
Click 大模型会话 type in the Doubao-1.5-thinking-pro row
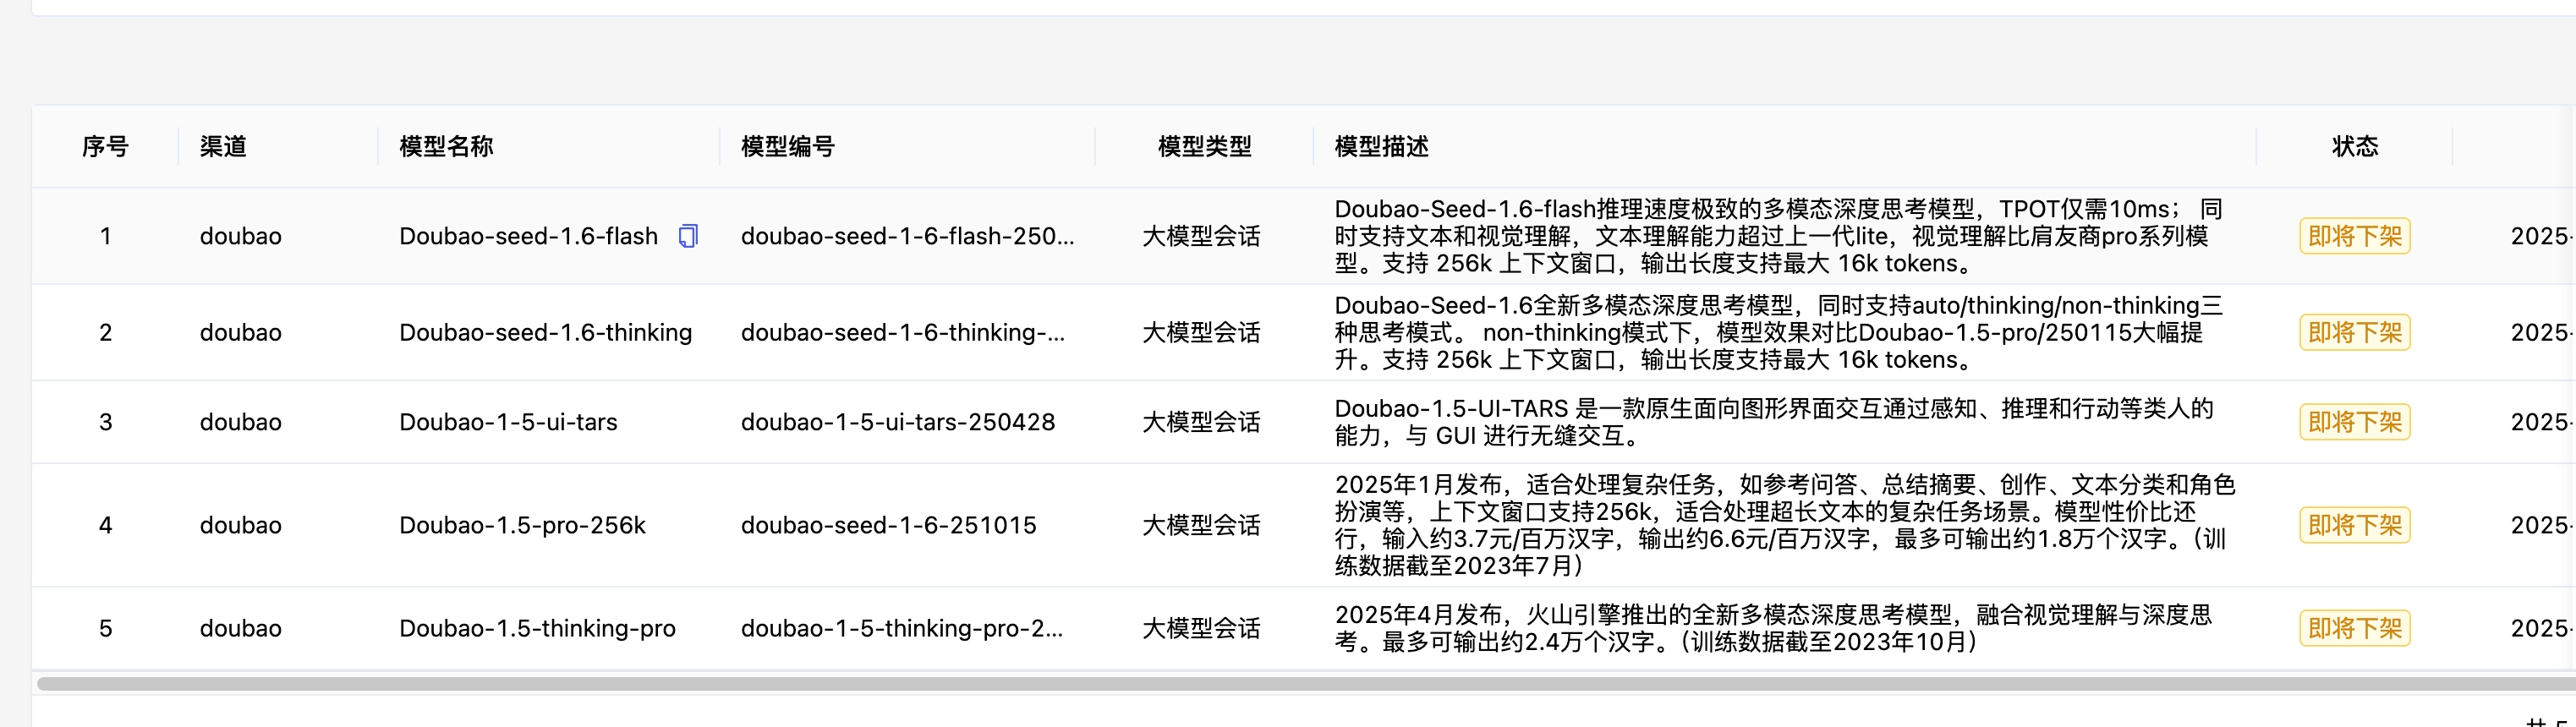point(1201,628)
